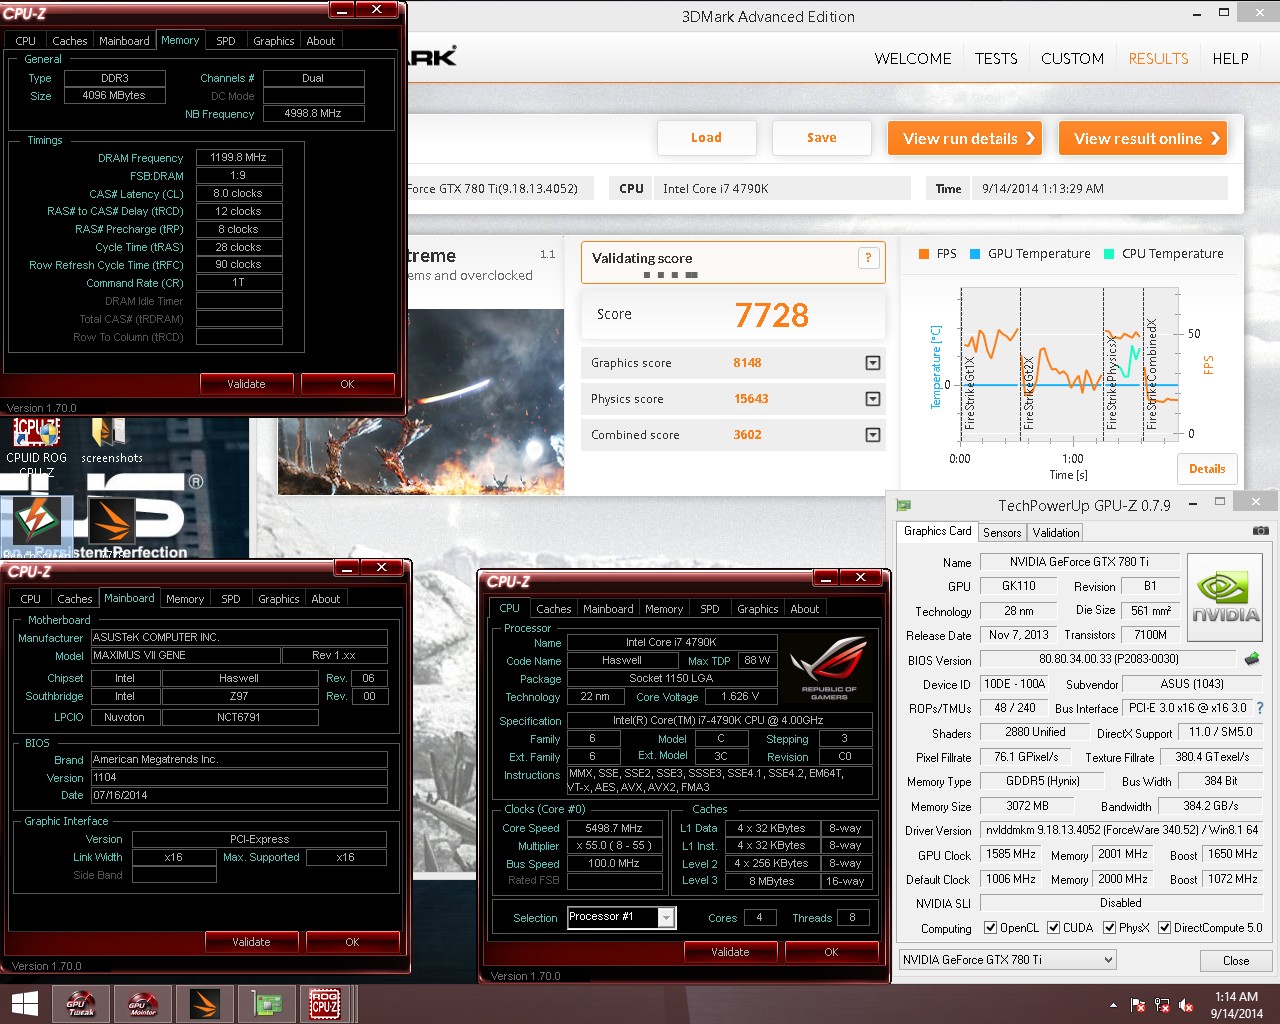Screen dimensions: 1280x1024
Task: Toggle DirectCompute 5.0 checkbox in GPU-Z
Action: tap(1164, 928)
